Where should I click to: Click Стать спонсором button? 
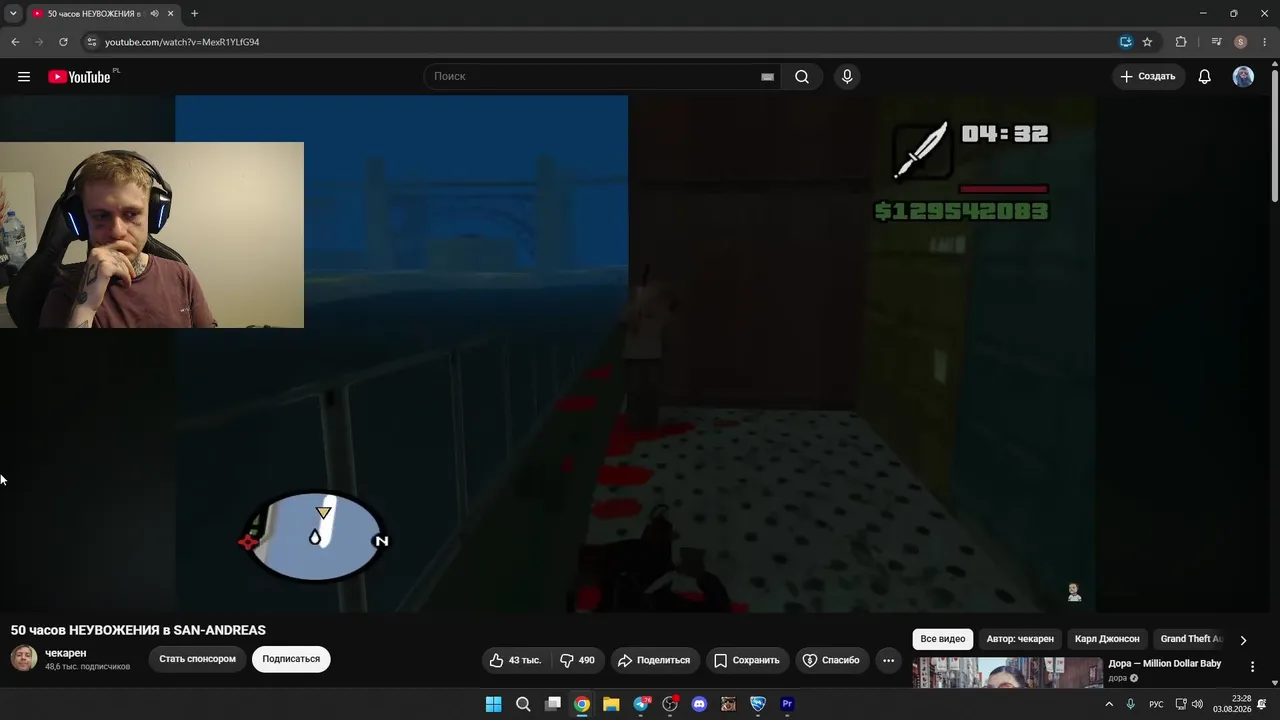tap(197, 659)
